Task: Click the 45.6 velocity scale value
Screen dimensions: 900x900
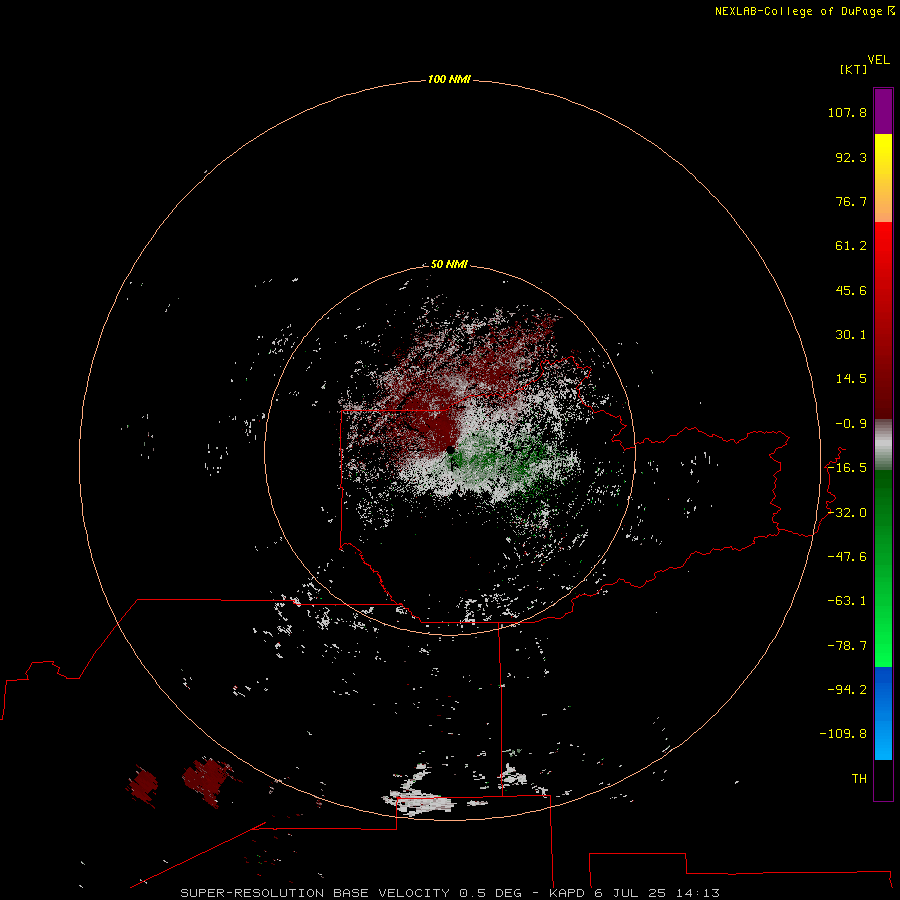Action: [851, 290]
